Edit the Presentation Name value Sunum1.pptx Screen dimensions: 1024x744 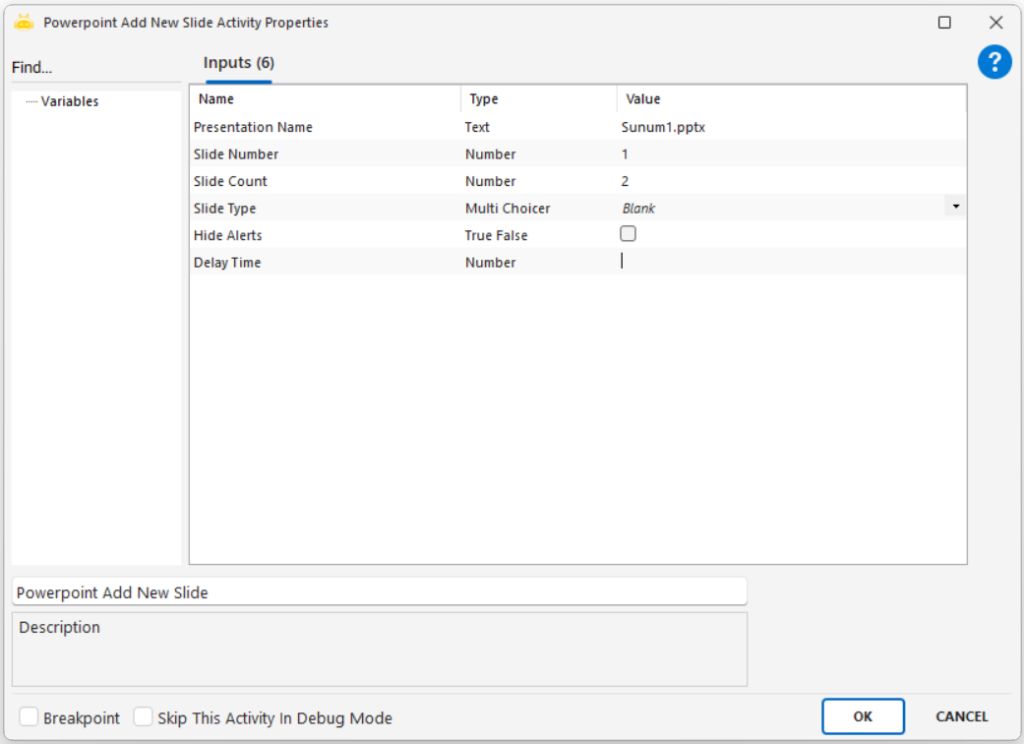(790, 127)
